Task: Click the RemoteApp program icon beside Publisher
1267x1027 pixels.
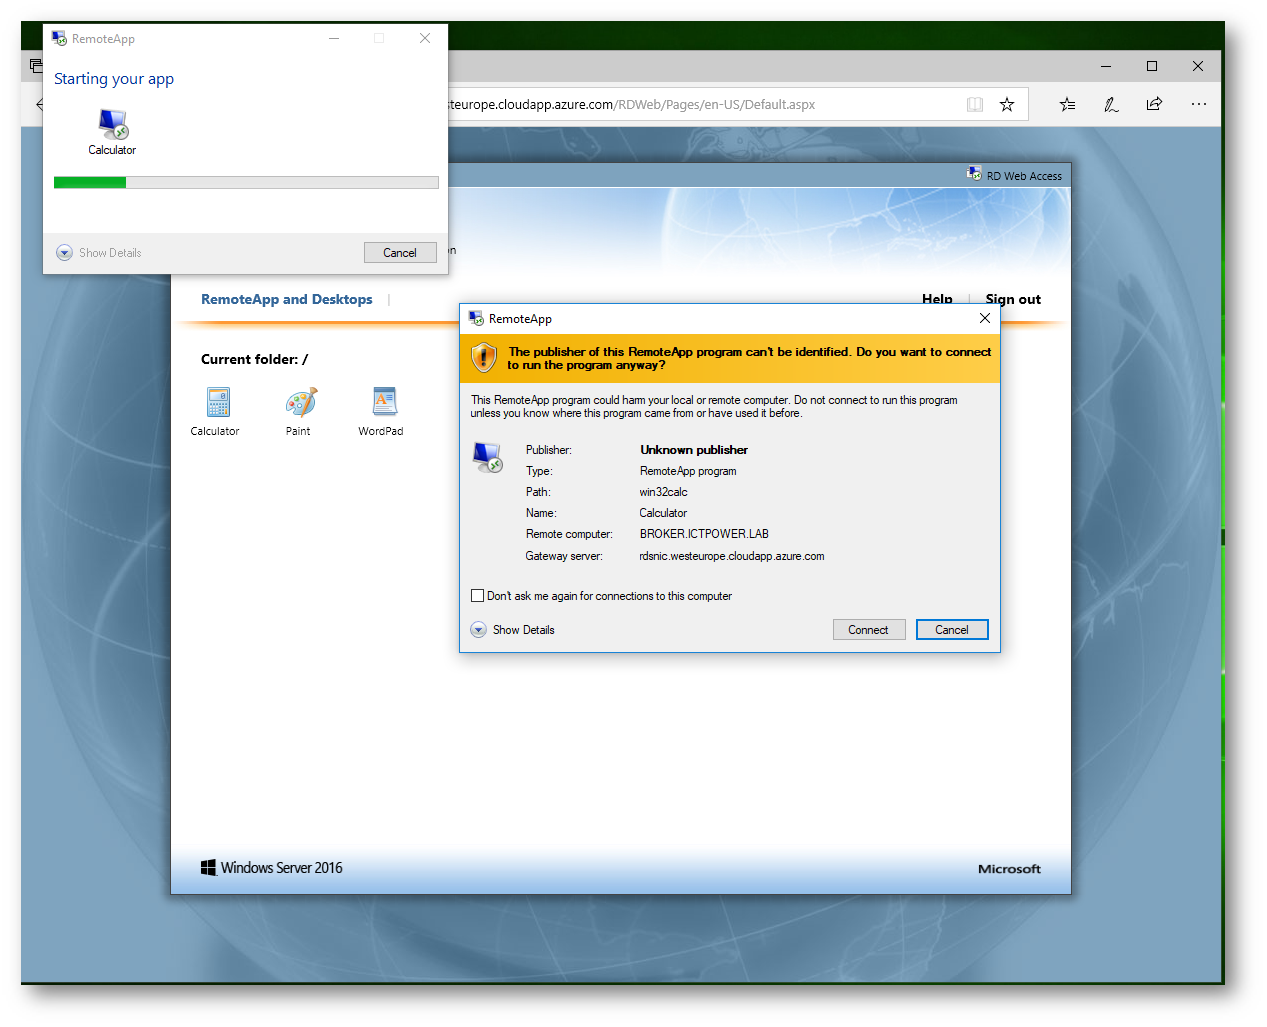Action: [487, 457]
